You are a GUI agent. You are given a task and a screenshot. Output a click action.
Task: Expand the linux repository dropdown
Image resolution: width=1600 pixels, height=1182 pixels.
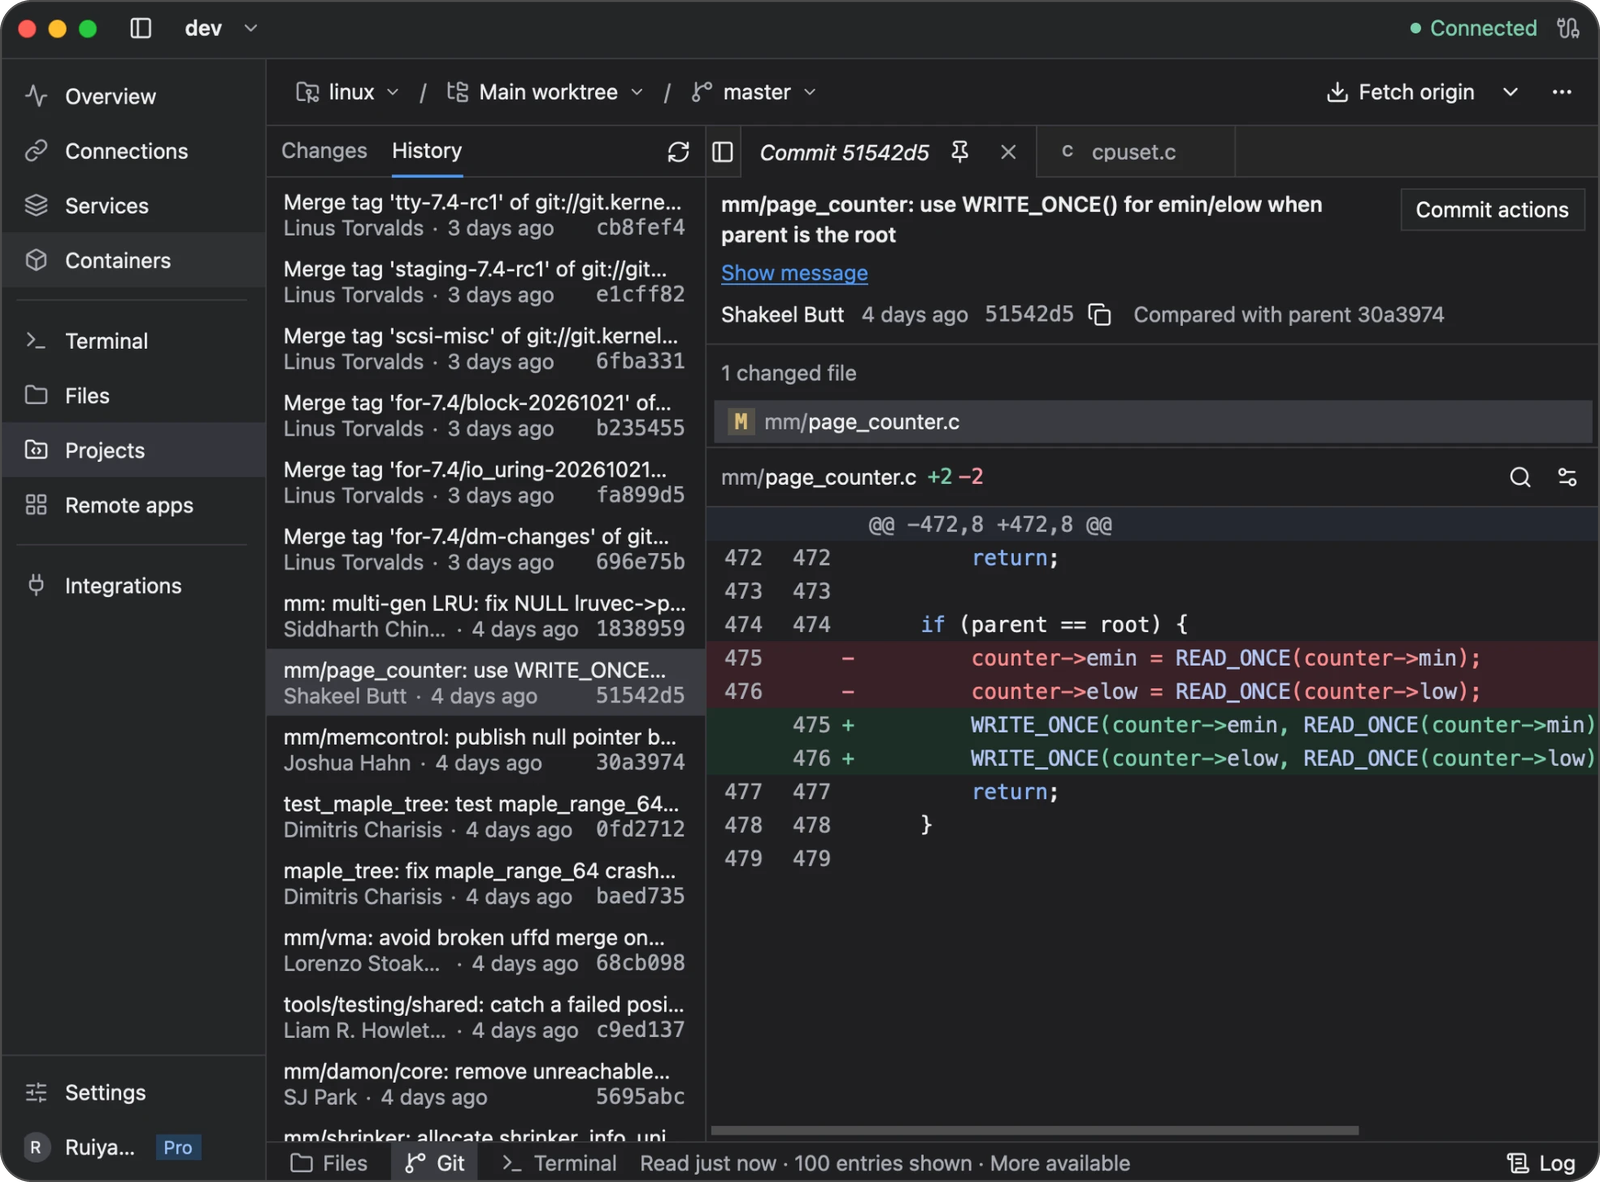click(348, 92)
